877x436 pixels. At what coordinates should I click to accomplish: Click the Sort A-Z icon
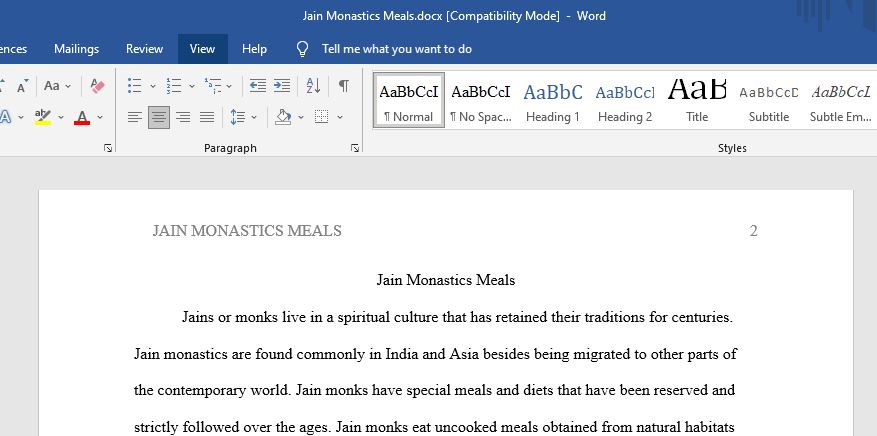313,86
